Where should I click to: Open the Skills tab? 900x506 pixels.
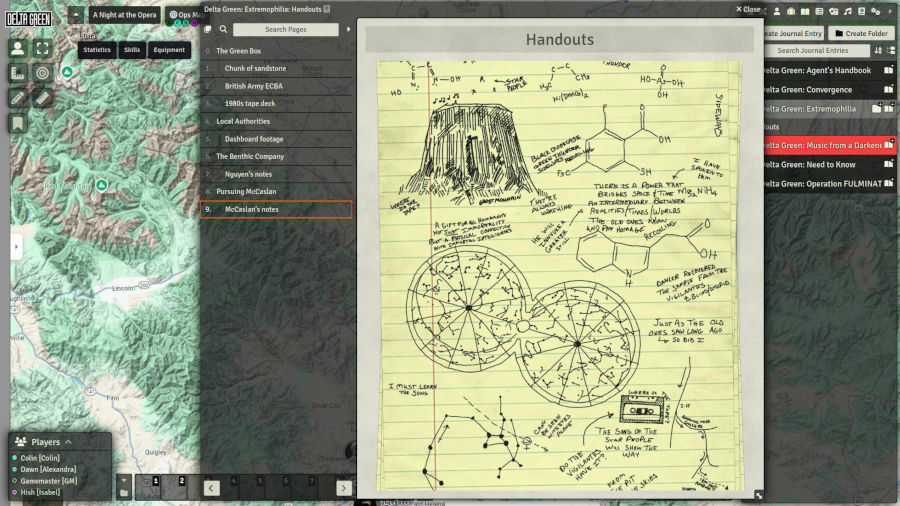point(132,50)
